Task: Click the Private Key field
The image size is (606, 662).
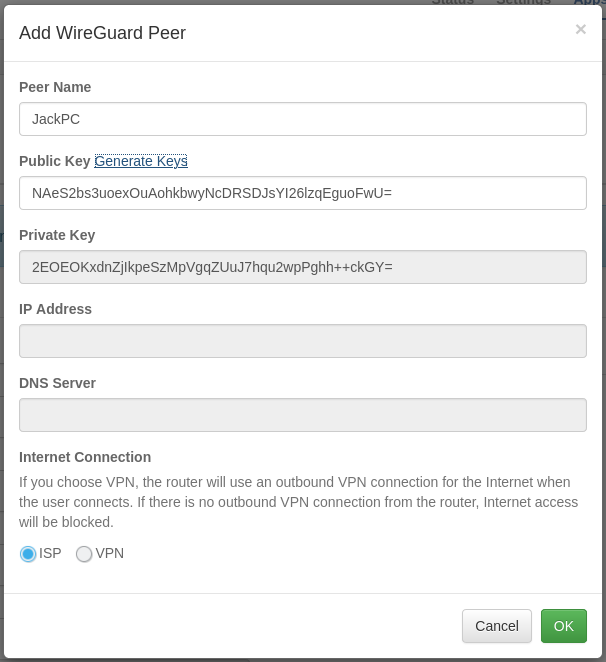Action: (302, 267)
